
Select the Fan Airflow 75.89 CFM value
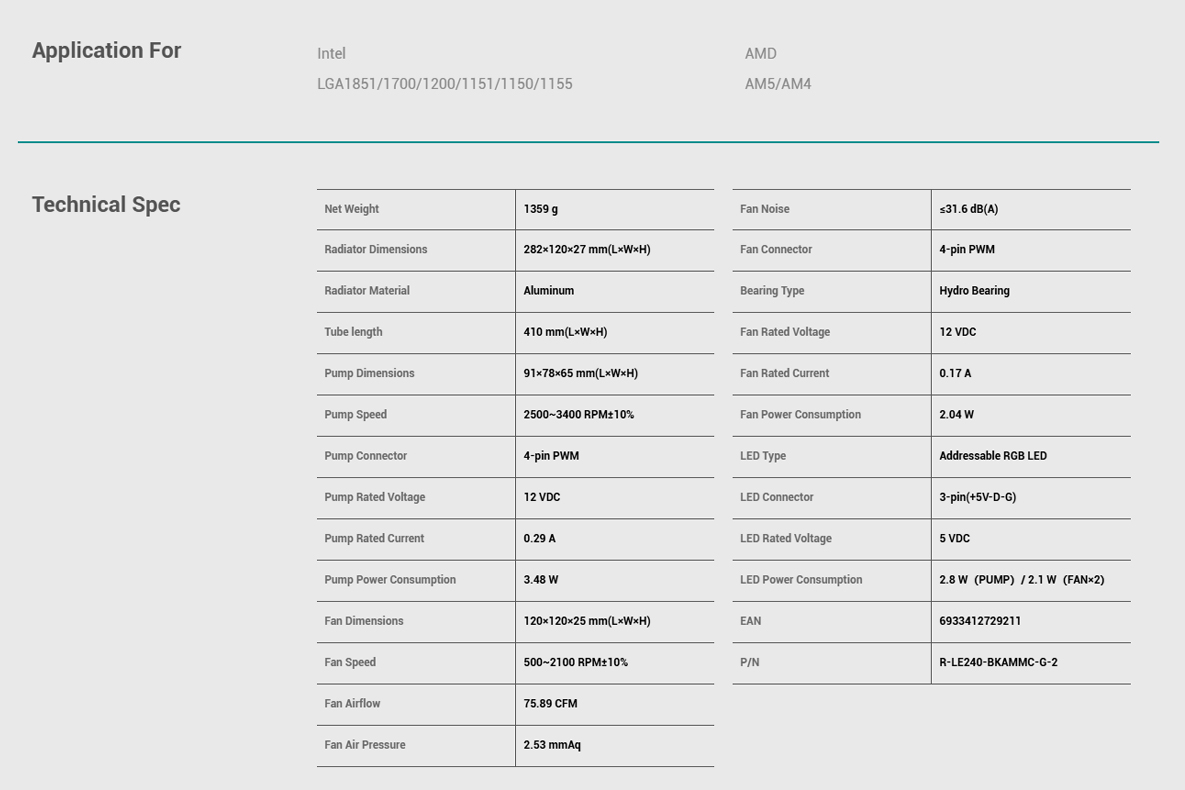550,704
